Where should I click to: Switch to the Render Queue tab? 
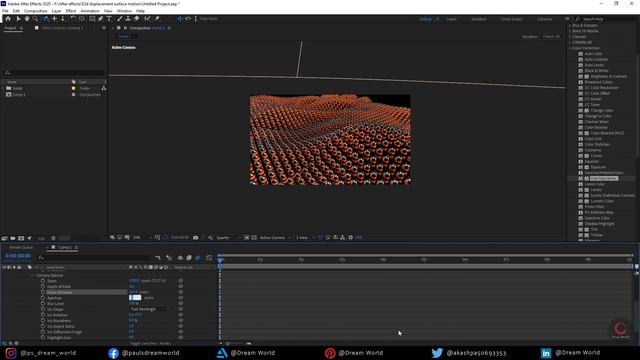(x=21, y=247)
